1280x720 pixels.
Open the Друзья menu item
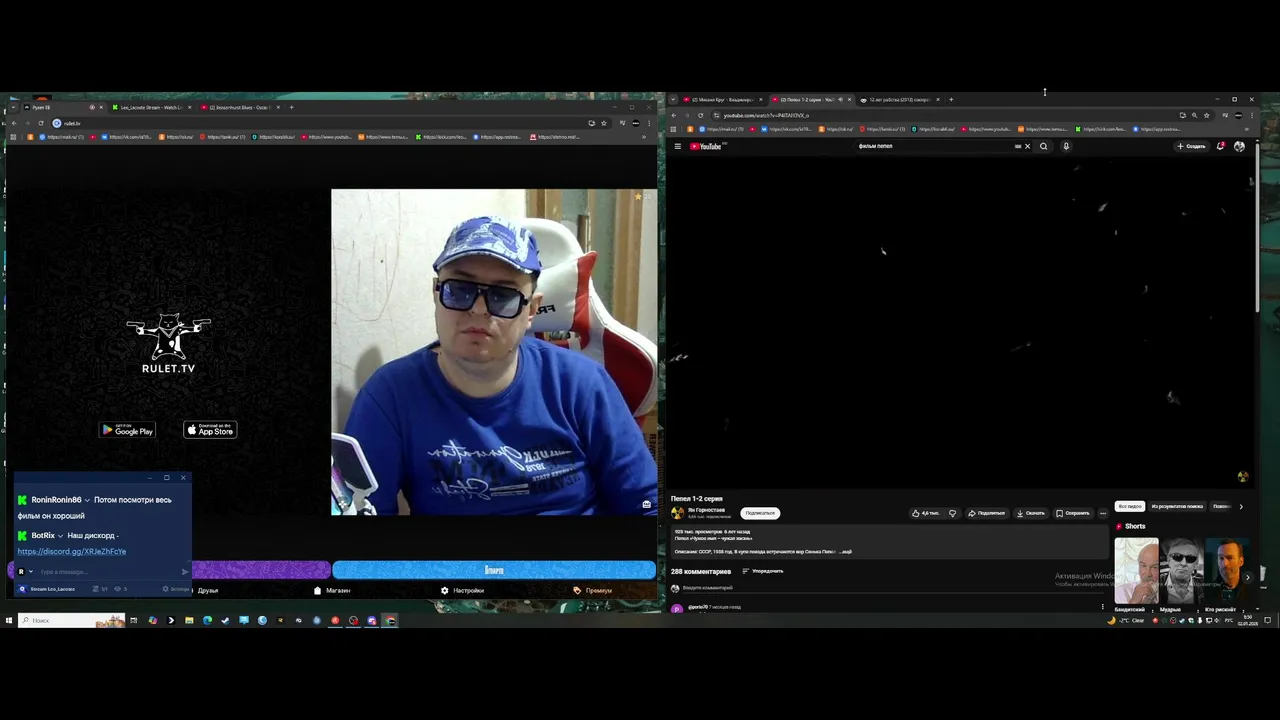(x=207, y=590)
